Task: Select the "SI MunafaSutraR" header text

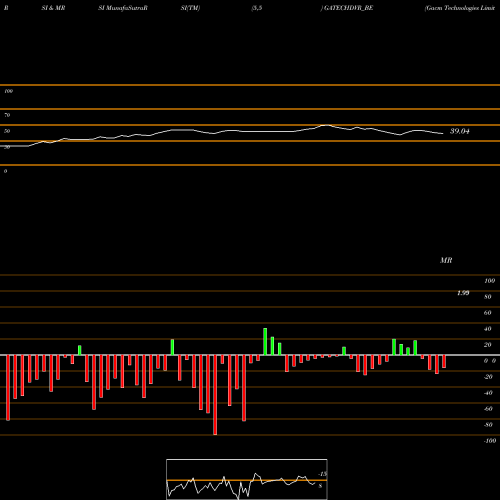Action: (123, 8)
